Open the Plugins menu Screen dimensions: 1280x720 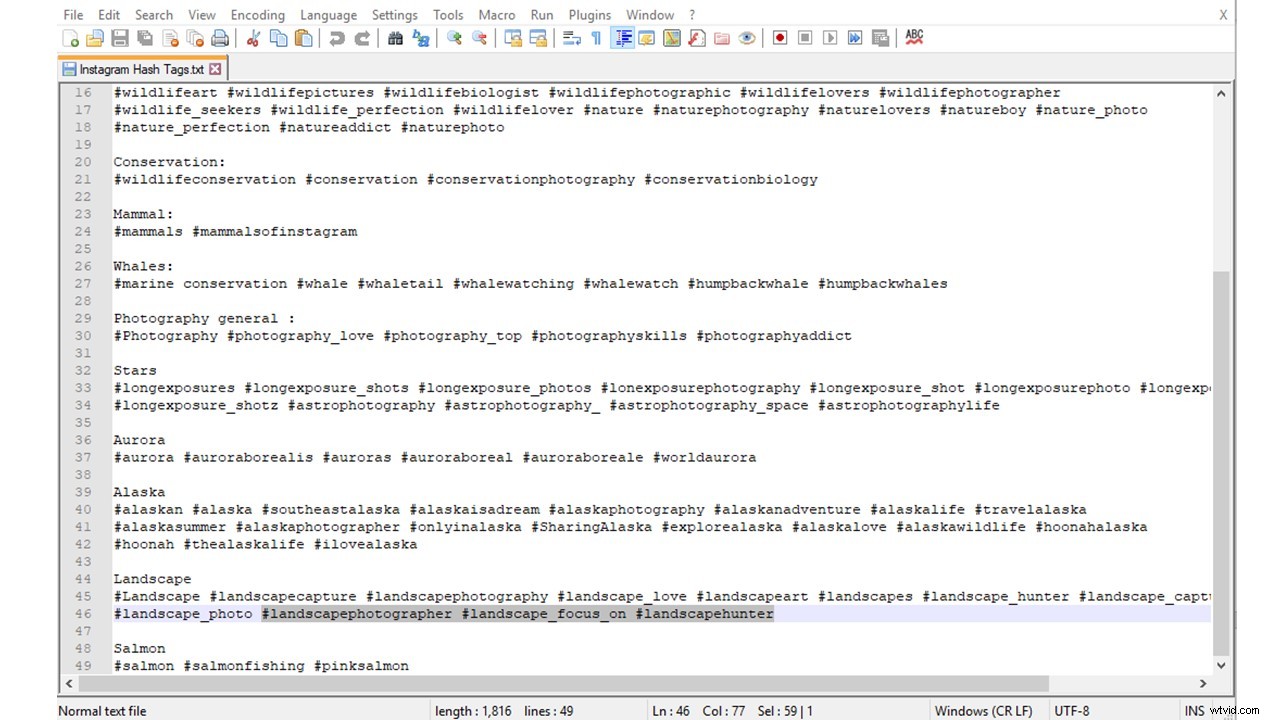point(589,15)
